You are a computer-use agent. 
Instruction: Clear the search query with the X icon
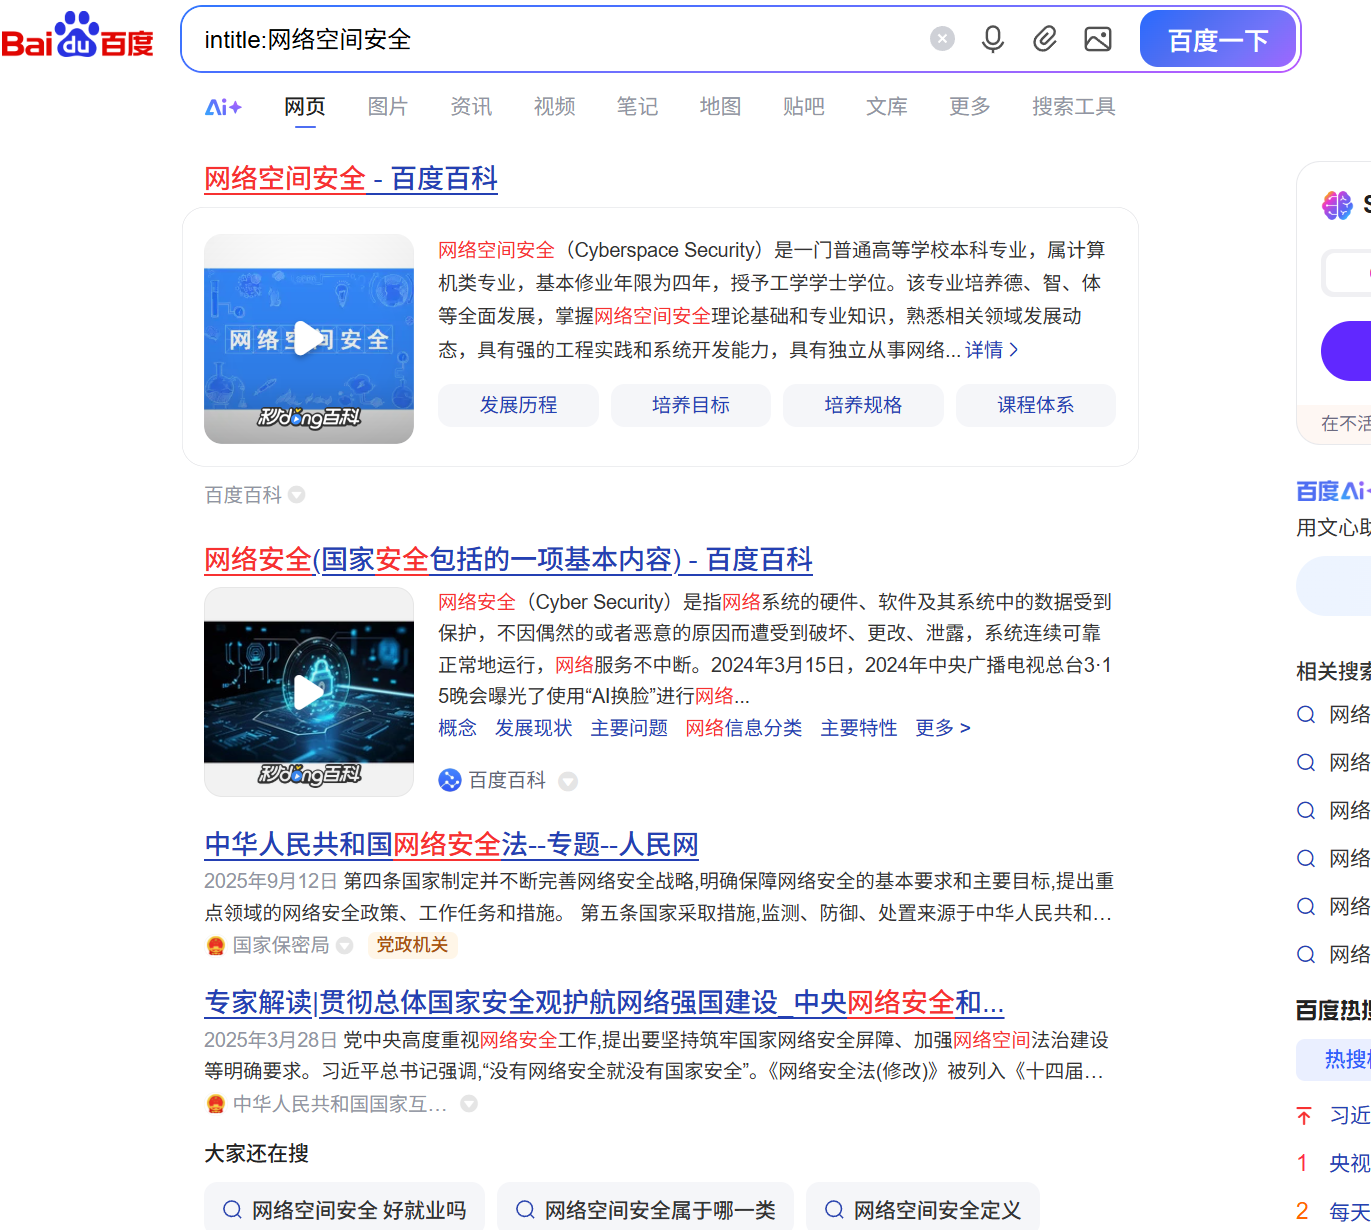coord(942,39)
